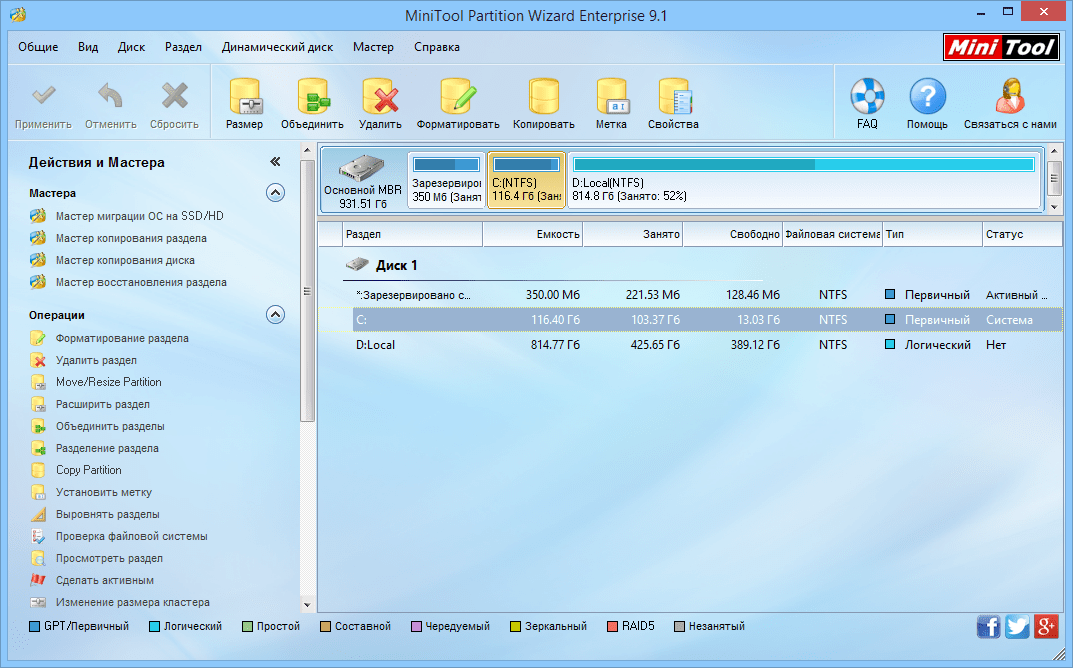The image size is (1073, 668).
Task: Open Мастер копирования диска in the sidebar
Action: coord(120,260)
